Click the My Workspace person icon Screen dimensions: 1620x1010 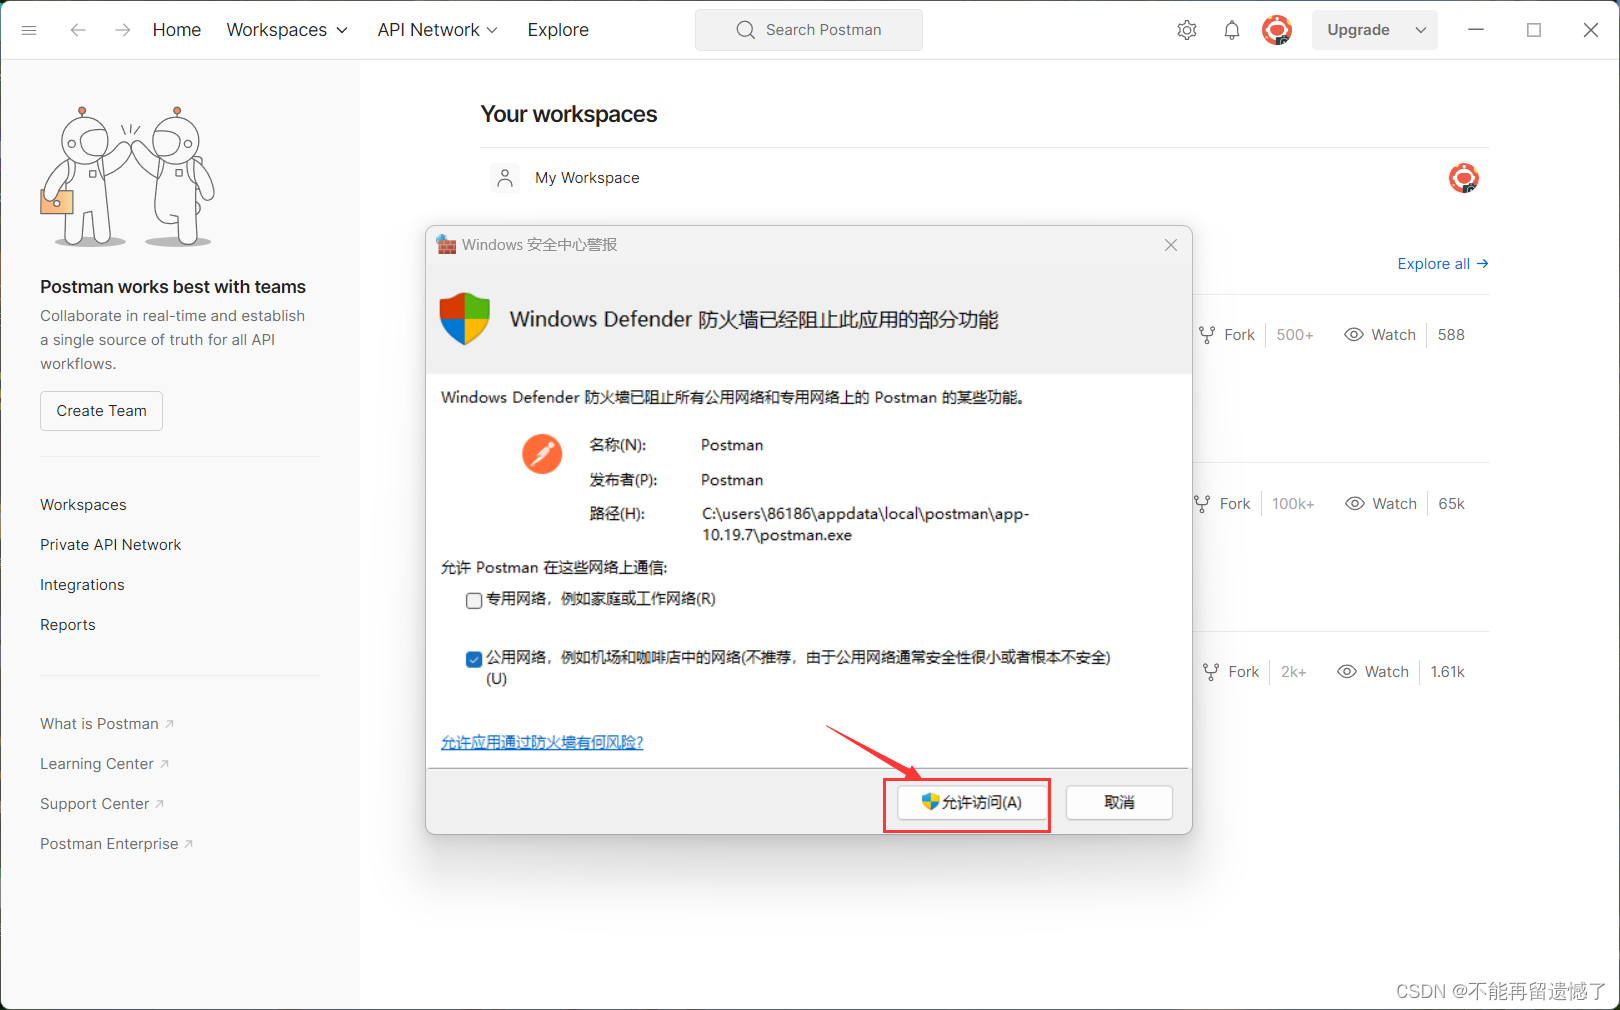[505, 178]
